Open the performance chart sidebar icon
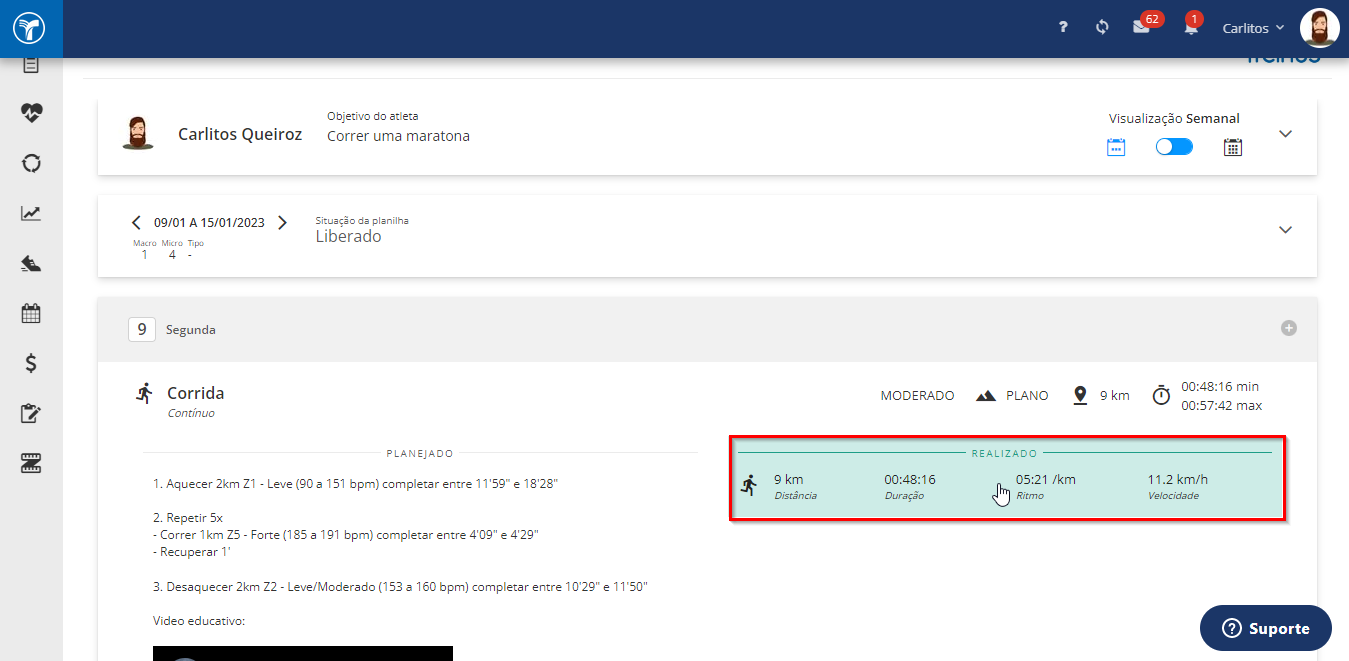 (x=31, y=213)
